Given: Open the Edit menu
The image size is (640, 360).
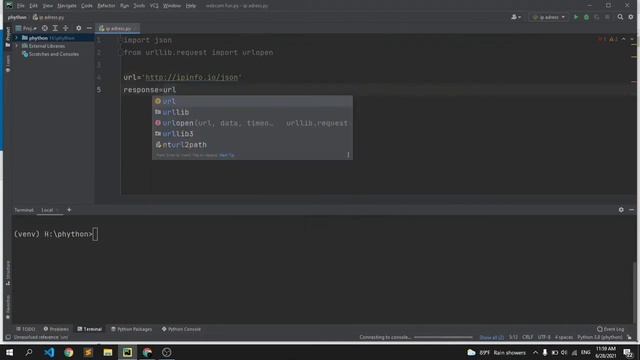Looking at the screenshot, I should [x=33, y=6].
